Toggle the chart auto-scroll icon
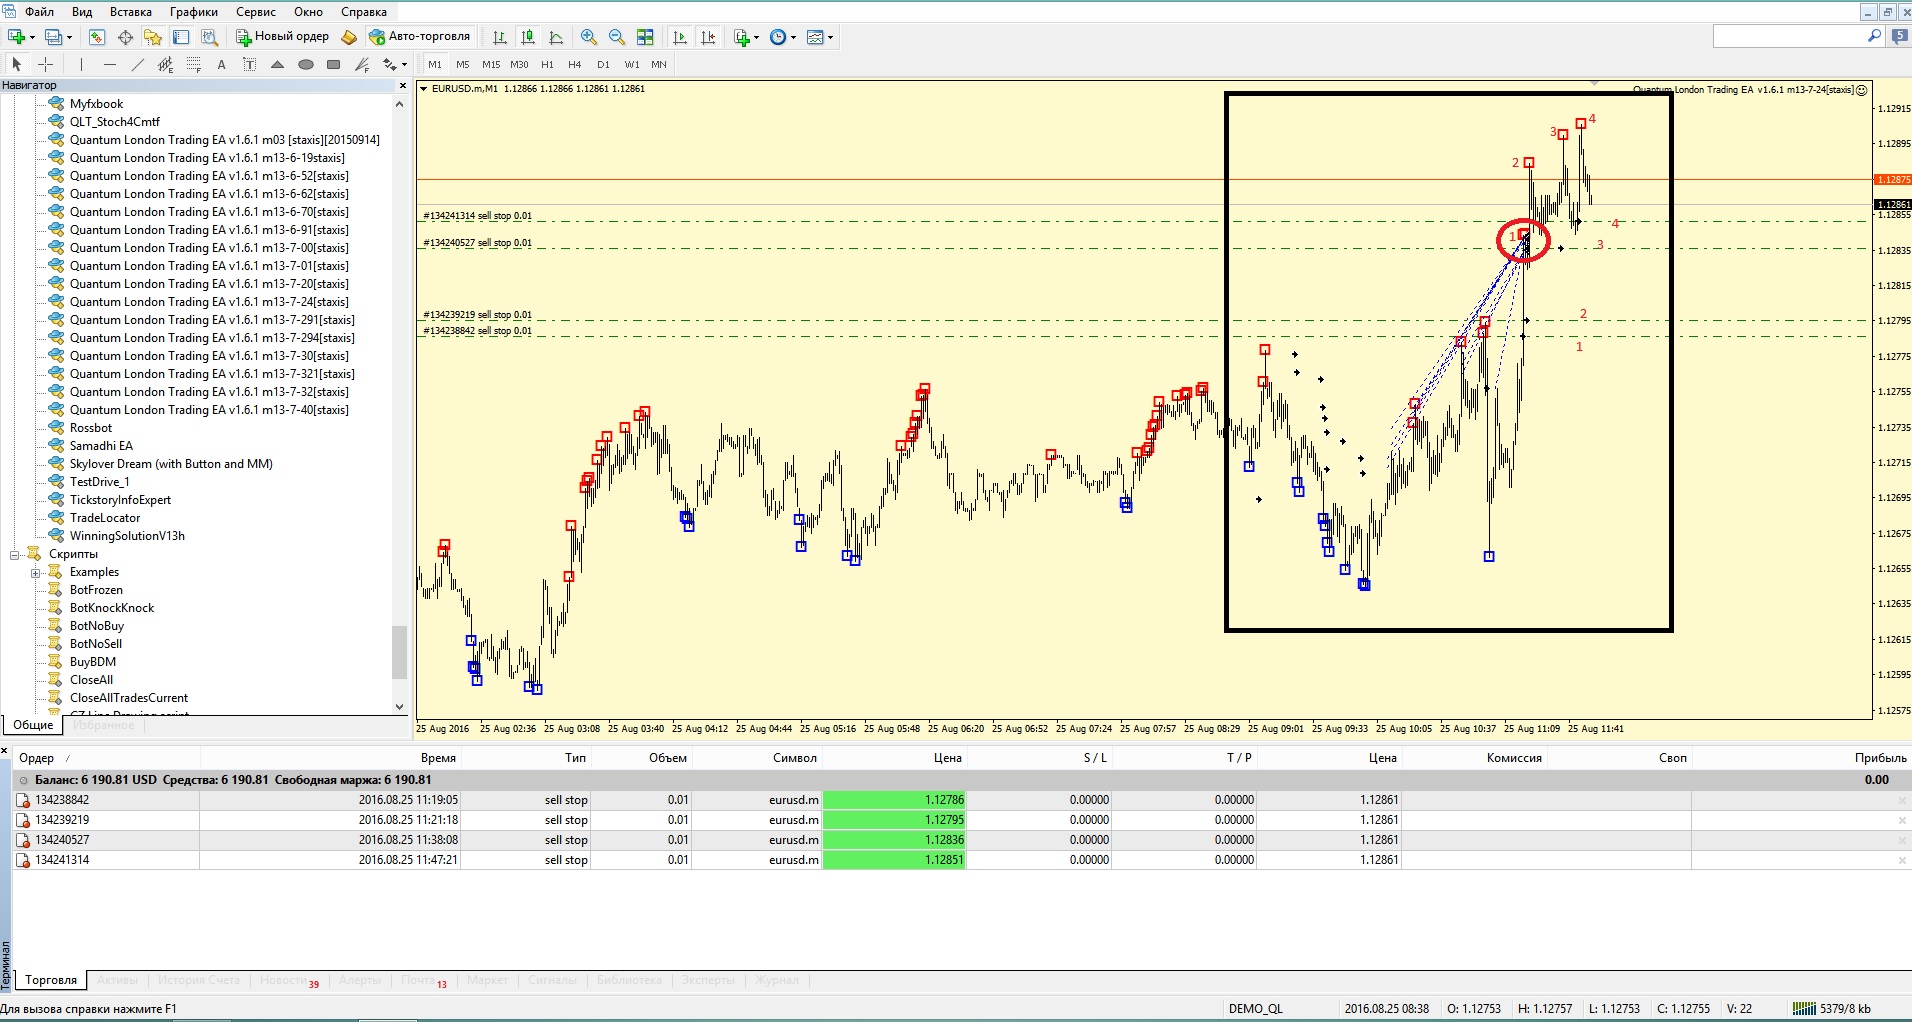The width and height of the screenshot is (1912, 1022). [680, 37]
